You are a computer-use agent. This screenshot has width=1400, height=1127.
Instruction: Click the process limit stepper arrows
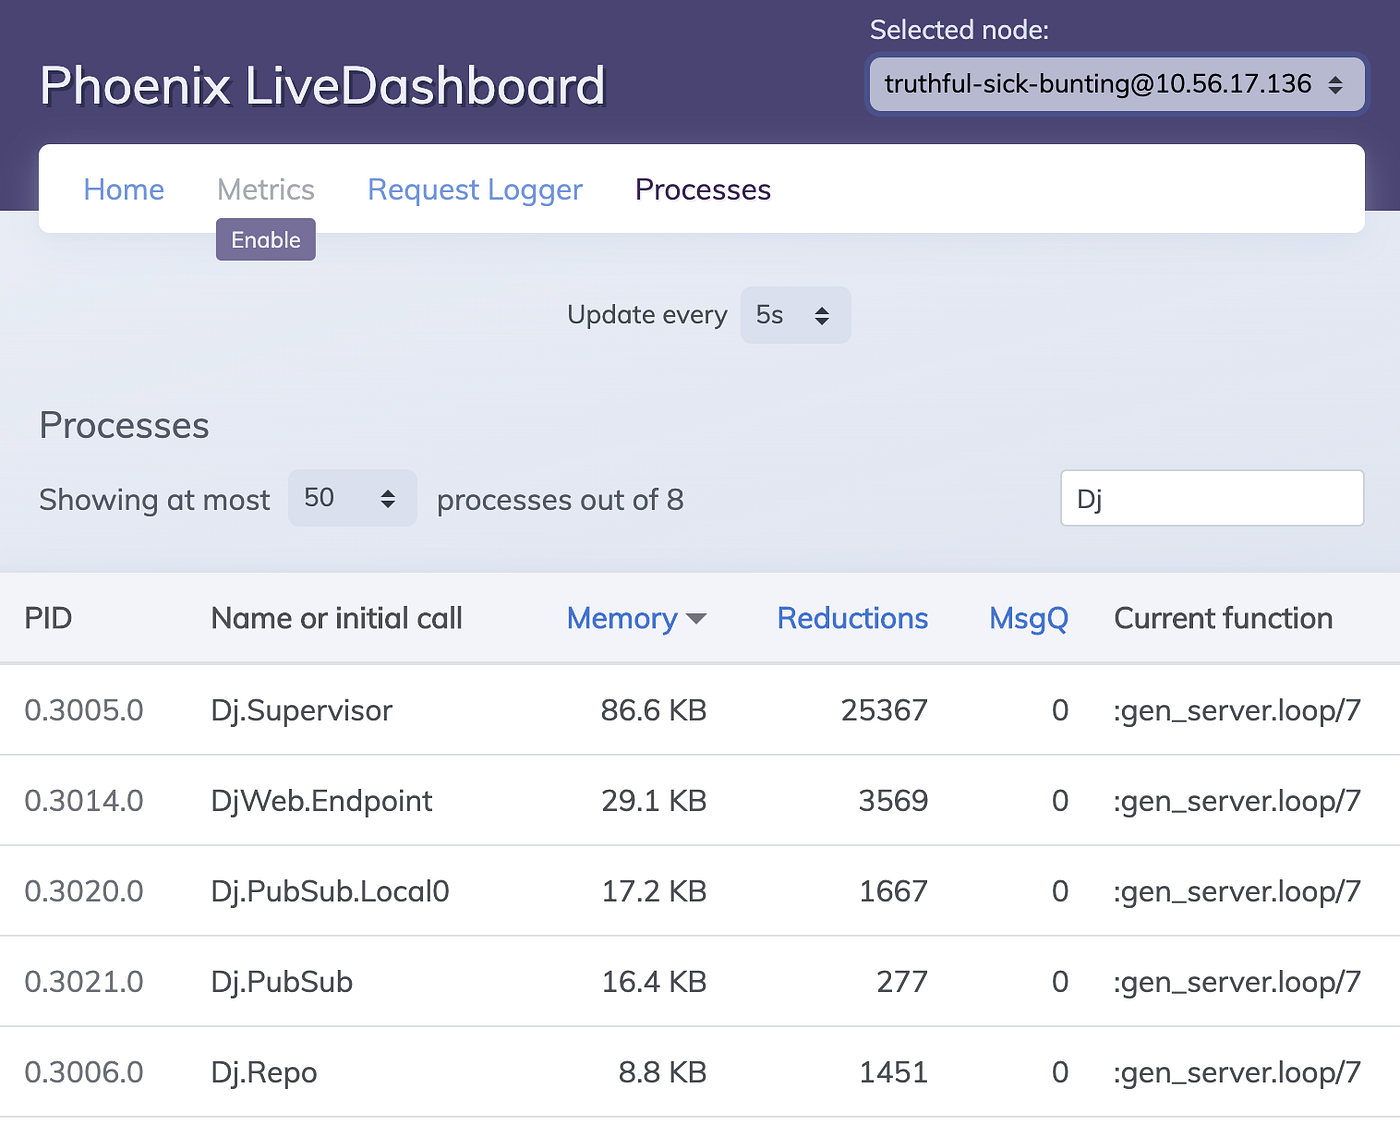coord(389,498)
